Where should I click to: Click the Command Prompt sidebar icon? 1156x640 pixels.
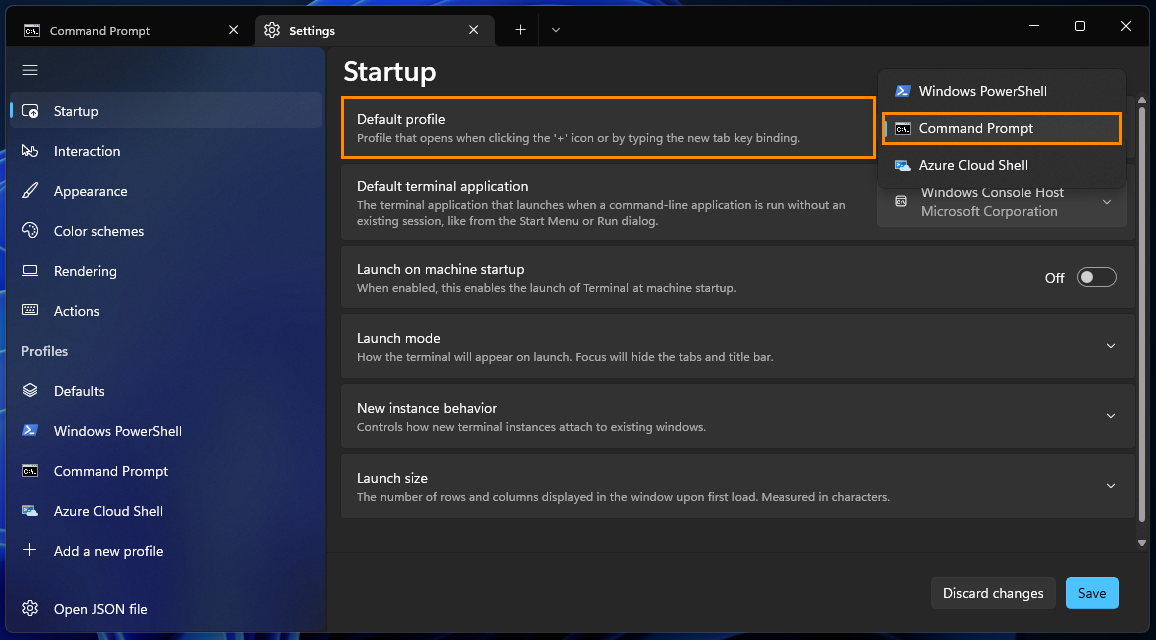pyautogui.click(x=29, y=471)
